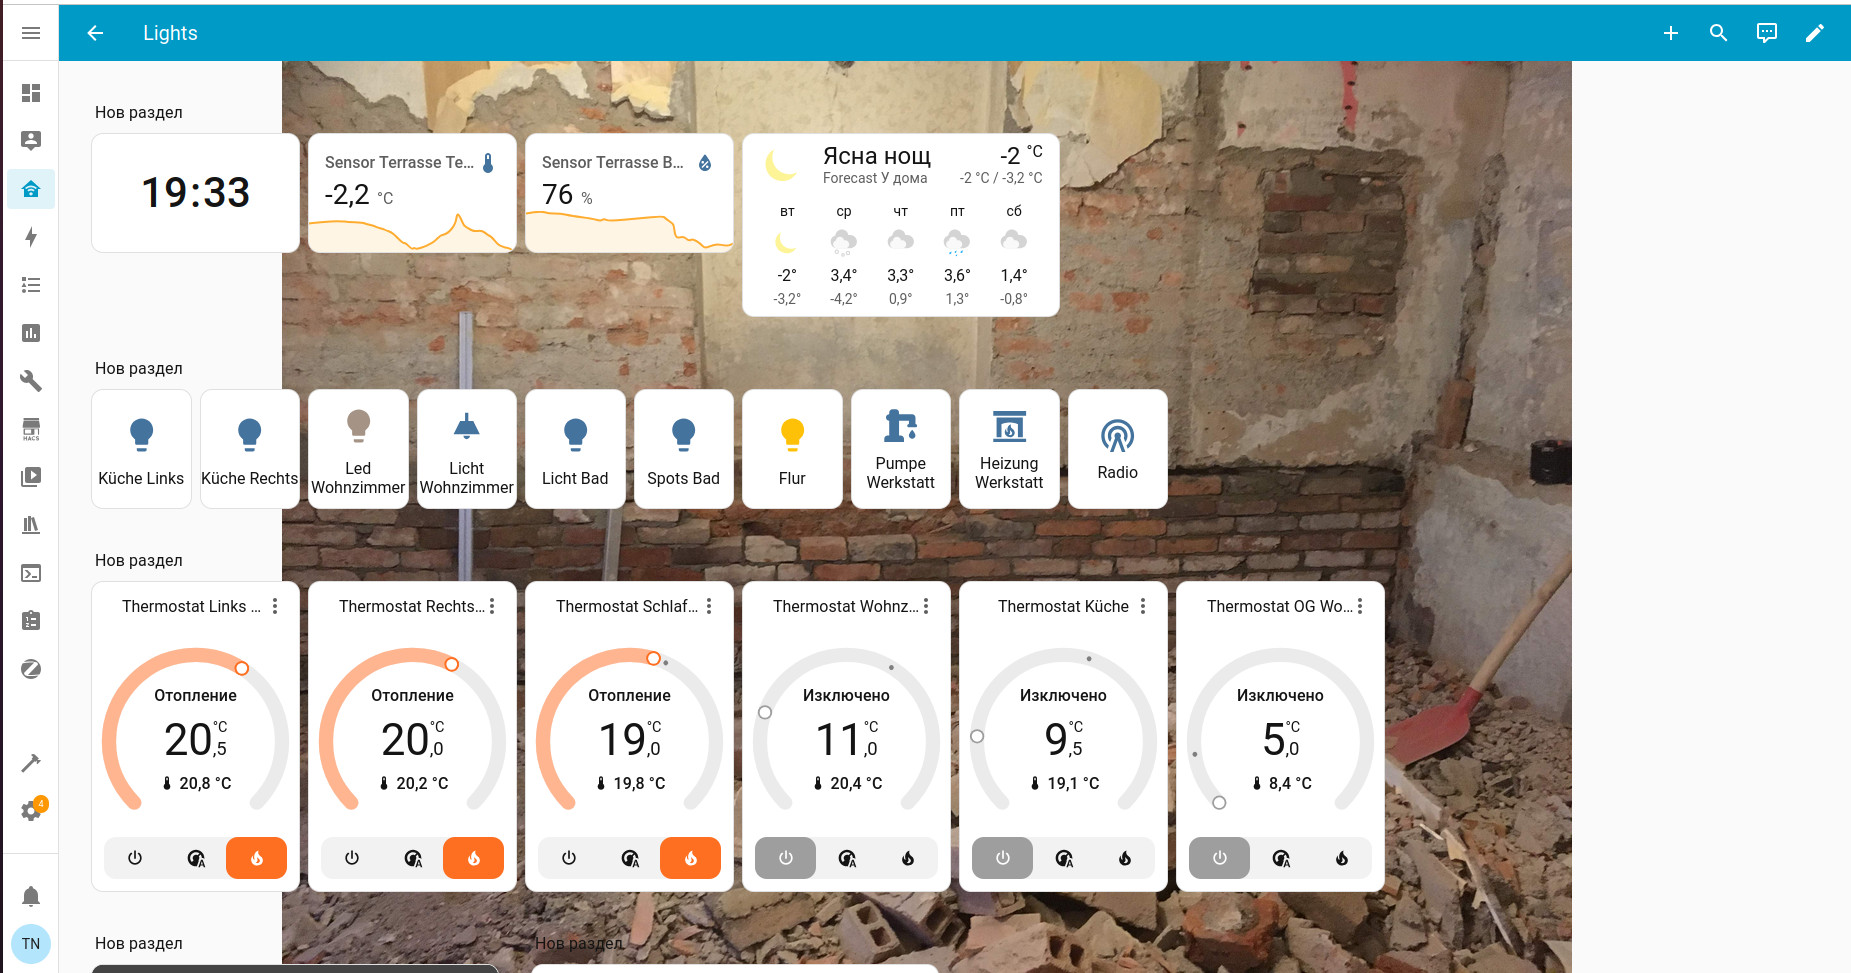This screenshot has width=1851, height=973.
Task: Set Thermostat Wohnz... to heat mode
Action: (907, 858)
